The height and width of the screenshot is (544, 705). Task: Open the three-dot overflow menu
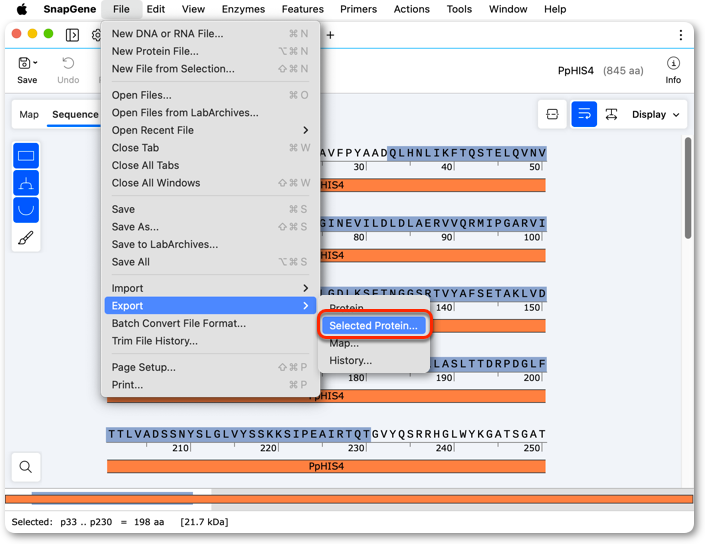point(681,35)
